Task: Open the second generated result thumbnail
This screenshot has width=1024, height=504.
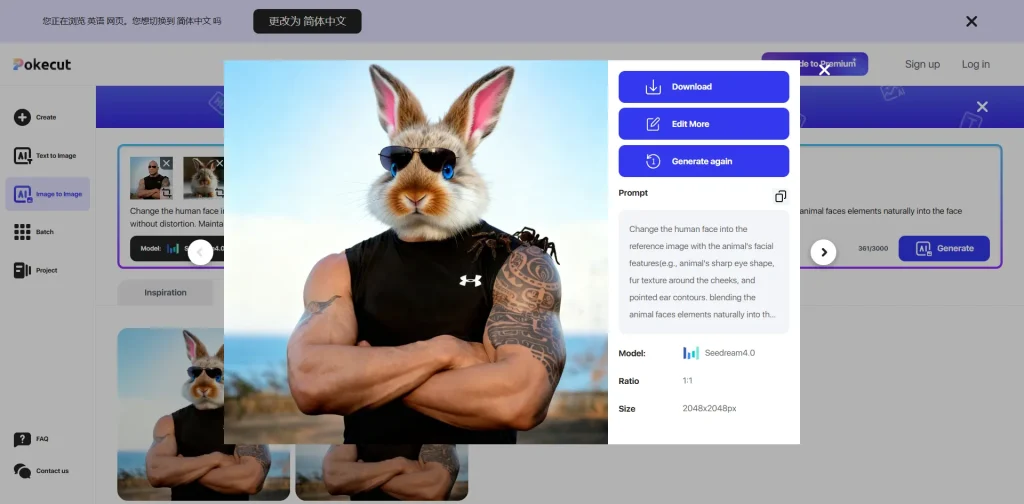Action: click(x=381, y=472)
